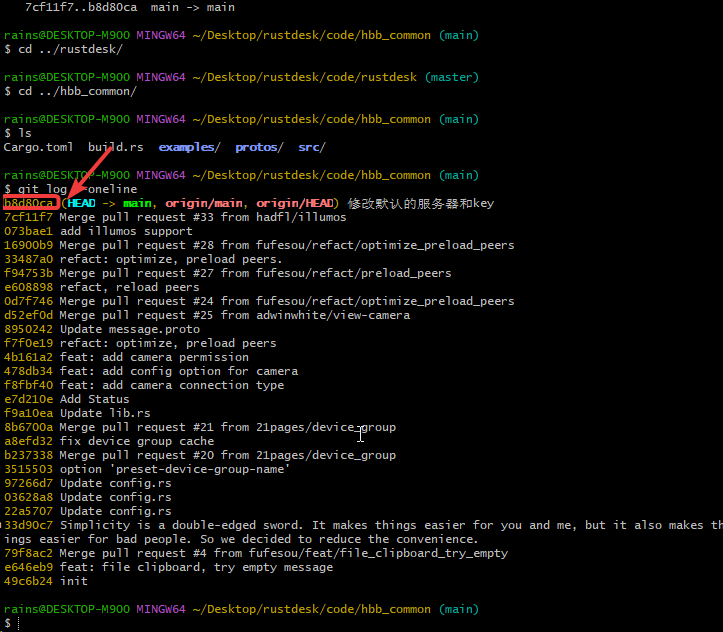Viewport: 723px width, 632px height.
Task: Click build.rs in the ls output
Action: click(115, 147)
